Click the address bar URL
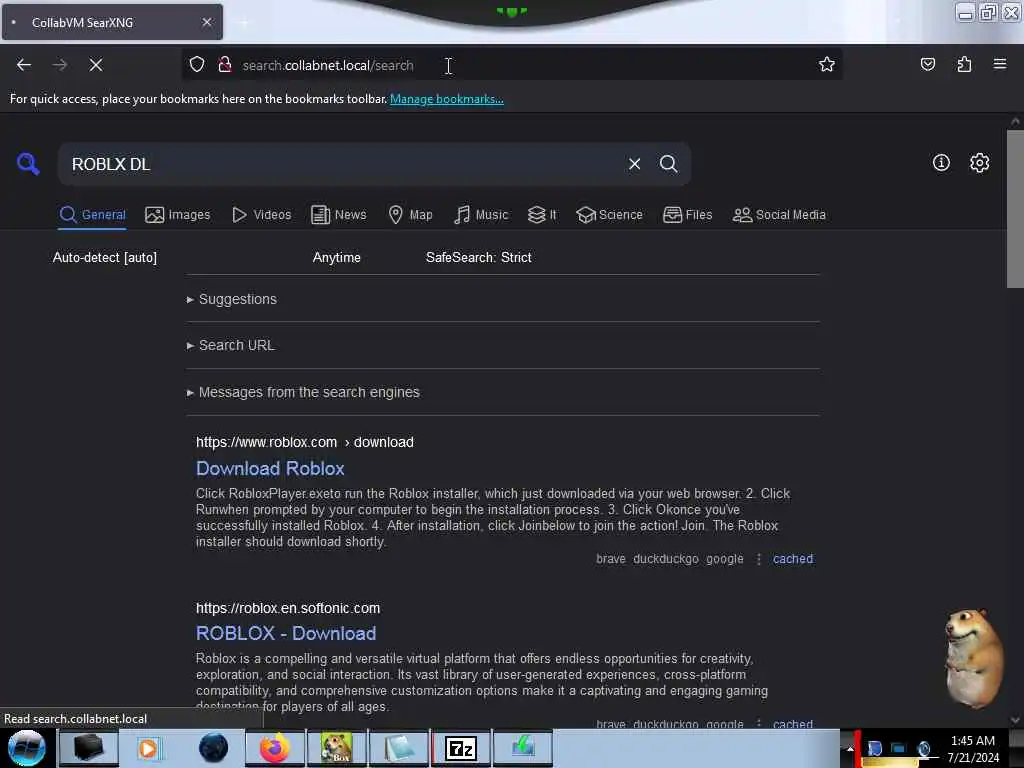Image resolution: width=1024 pixels, height=768 pixels. point(328,65)
